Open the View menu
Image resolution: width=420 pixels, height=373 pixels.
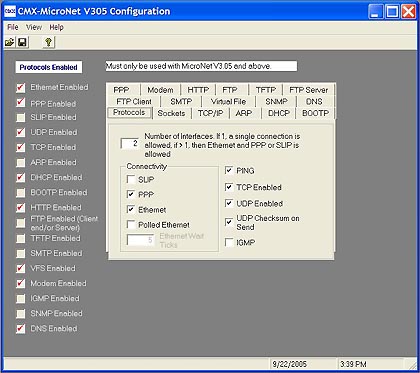(34, 27)
